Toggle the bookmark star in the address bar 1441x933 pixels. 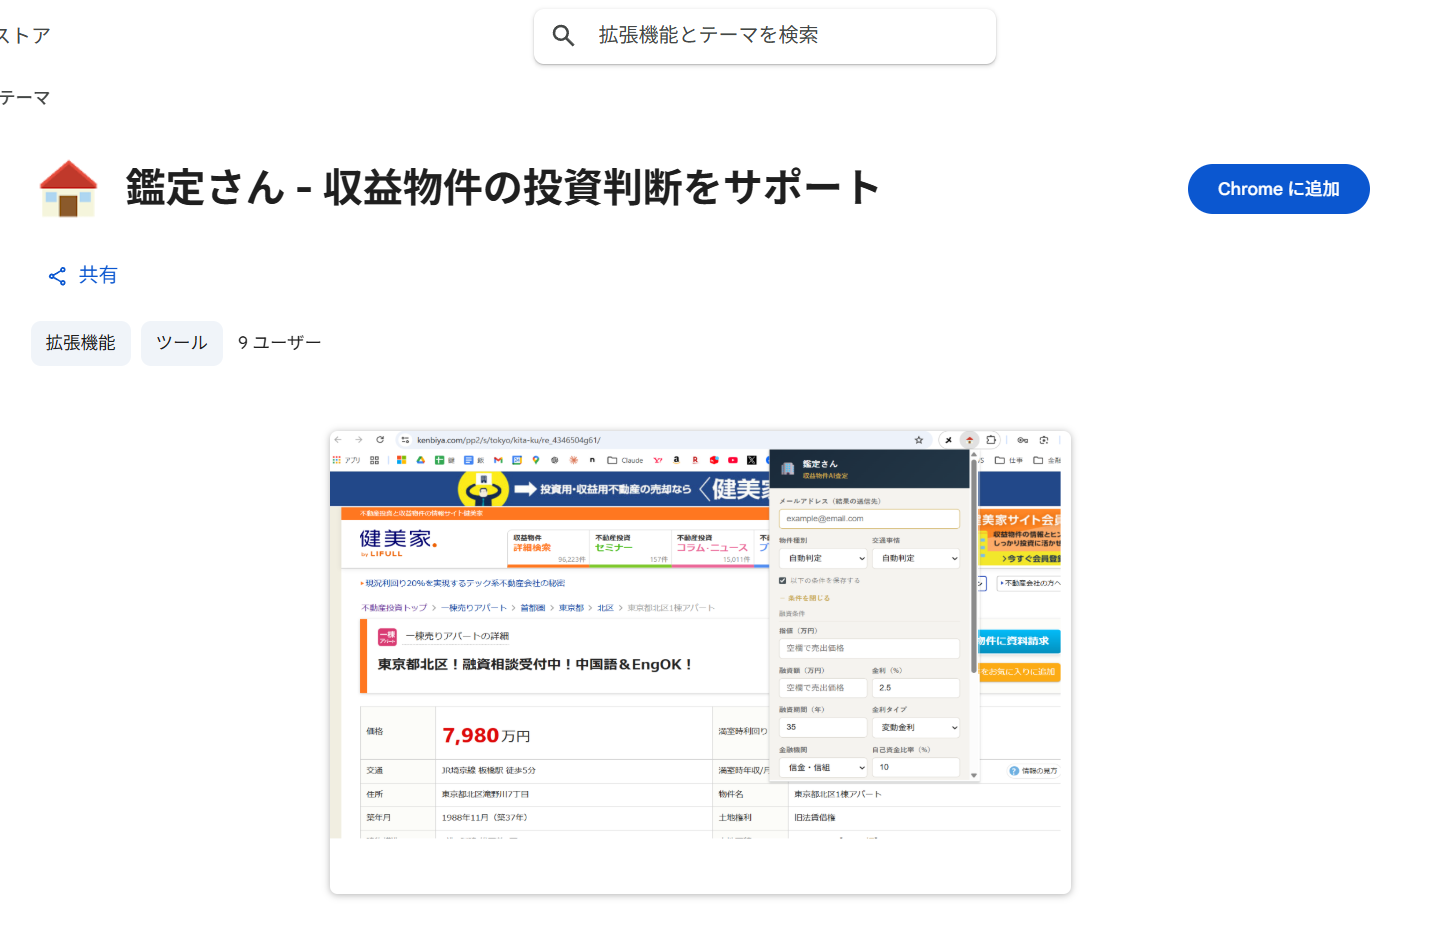pyautogui.click(x=918, y=440)
